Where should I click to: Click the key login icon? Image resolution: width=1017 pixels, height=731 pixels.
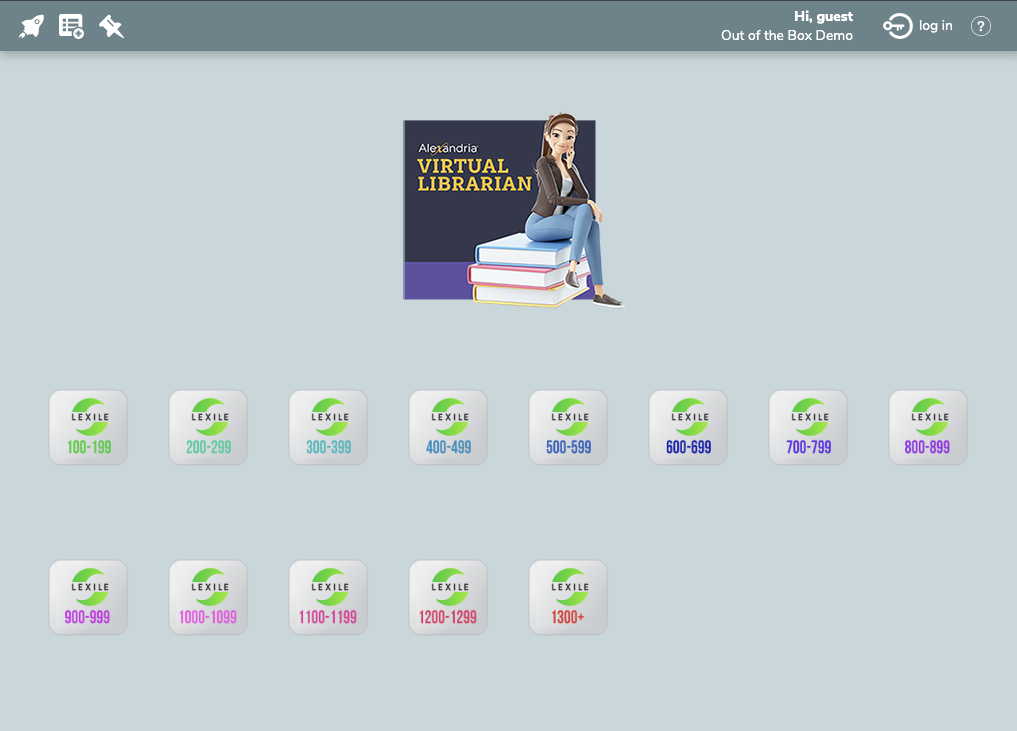pos(897,26)
